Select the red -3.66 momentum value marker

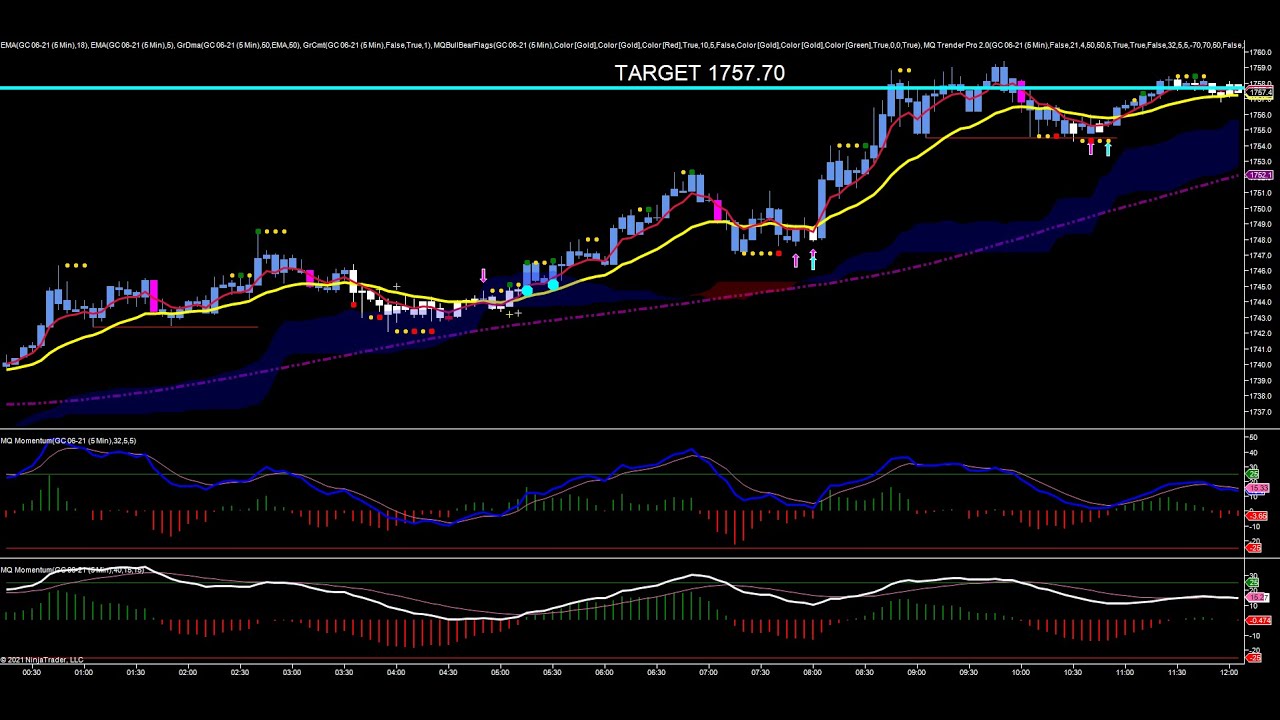pos(1256,515)
